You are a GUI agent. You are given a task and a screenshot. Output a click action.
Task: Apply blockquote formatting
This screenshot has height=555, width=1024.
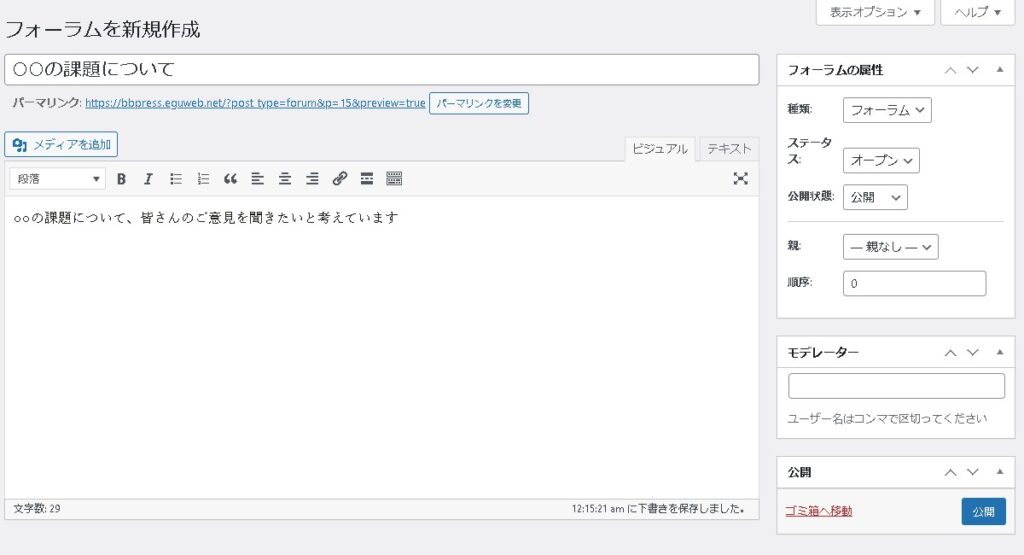tap(230, 179)
